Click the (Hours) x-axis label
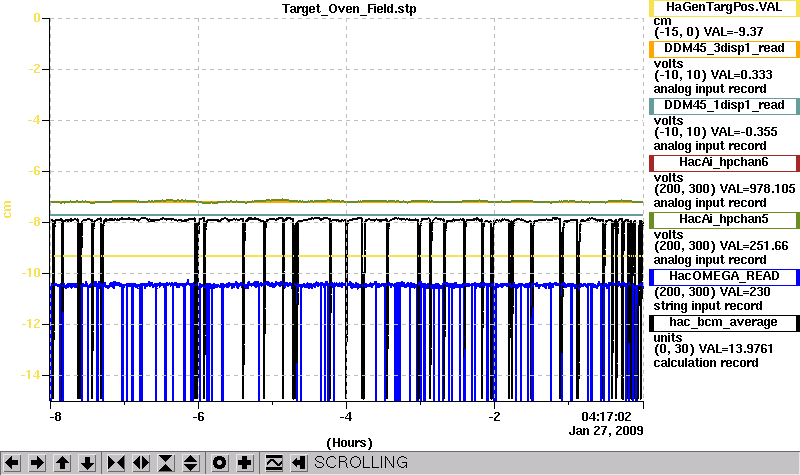Screen dimensions: 800x475 click(x=349, y=443)
